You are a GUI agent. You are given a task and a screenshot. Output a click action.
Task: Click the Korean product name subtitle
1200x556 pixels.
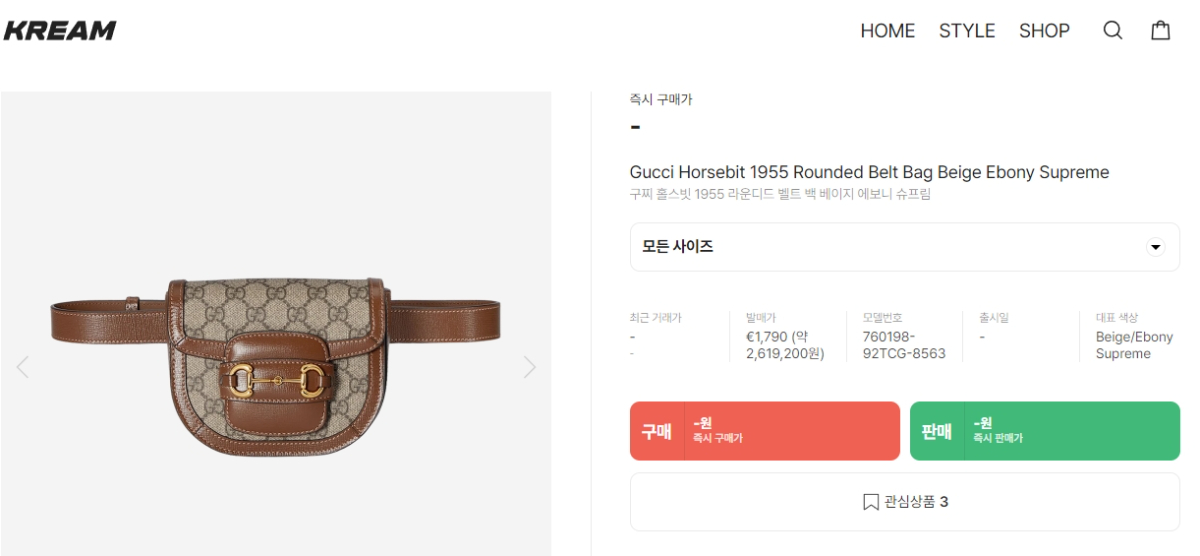[x=779, y=194]
